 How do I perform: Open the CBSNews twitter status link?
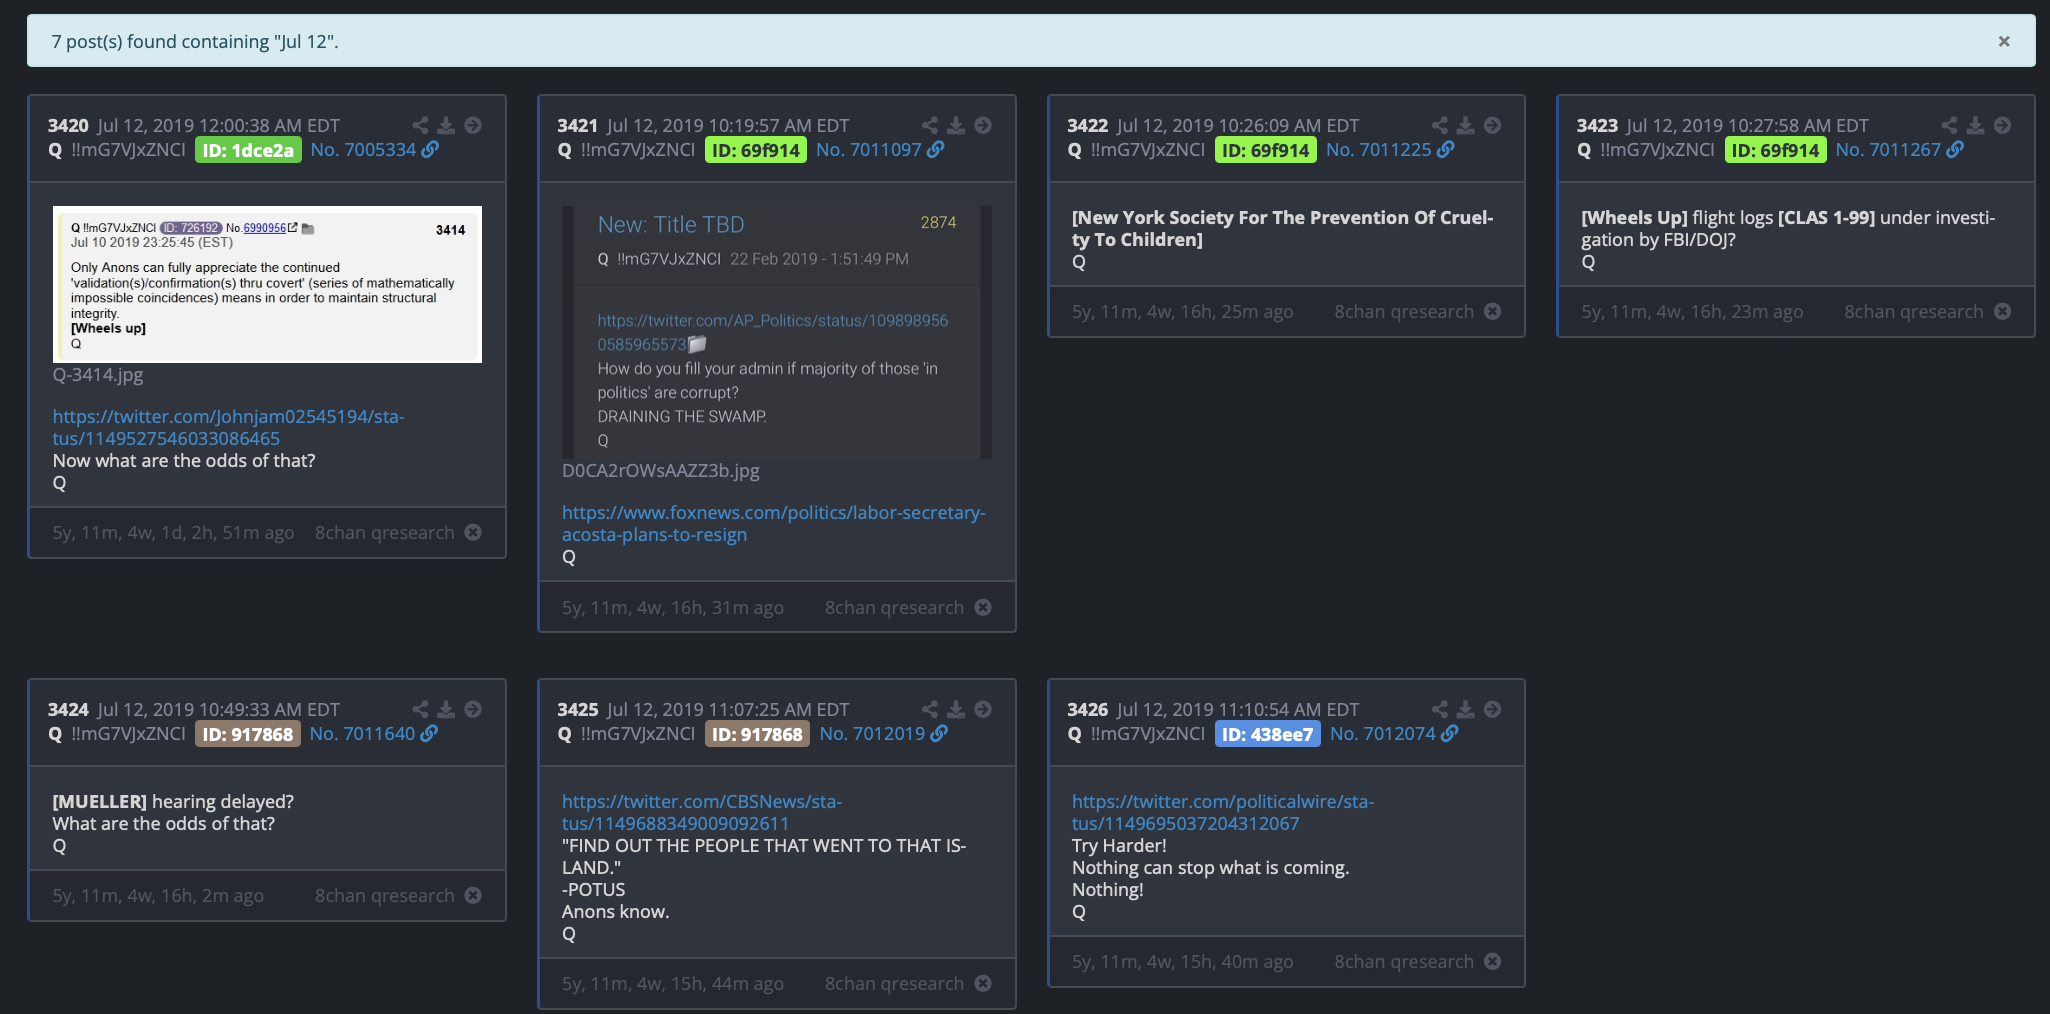(702, 812)
